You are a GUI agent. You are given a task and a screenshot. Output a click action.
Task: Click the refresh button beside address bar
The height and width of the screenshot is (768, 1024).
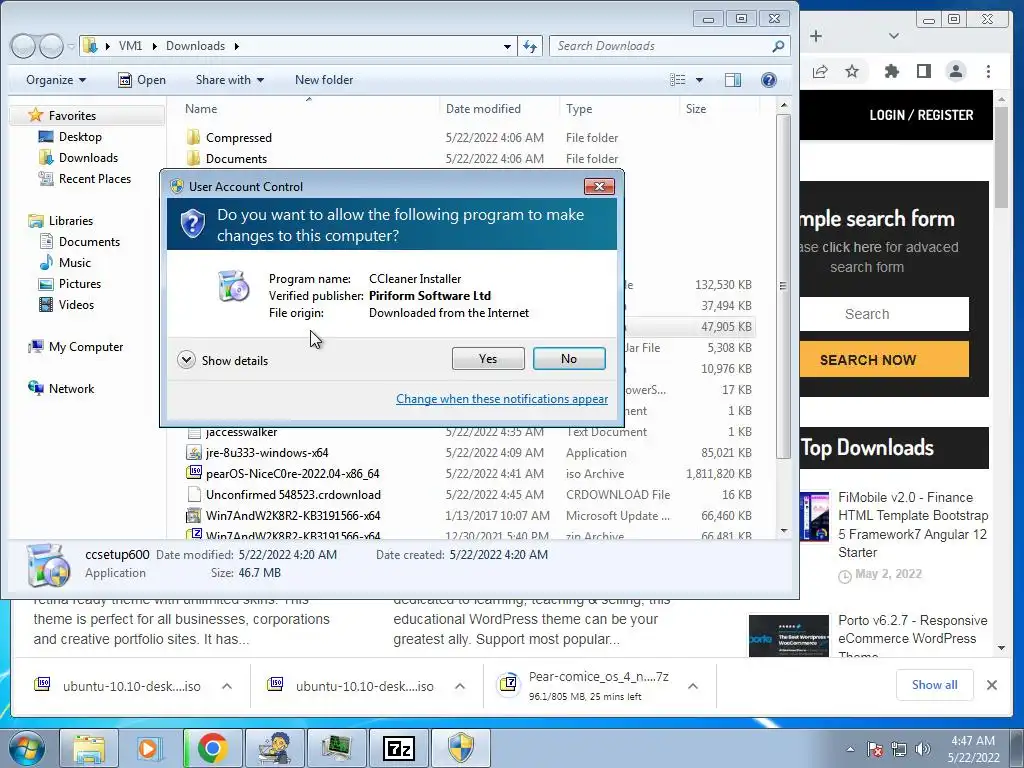530,46
